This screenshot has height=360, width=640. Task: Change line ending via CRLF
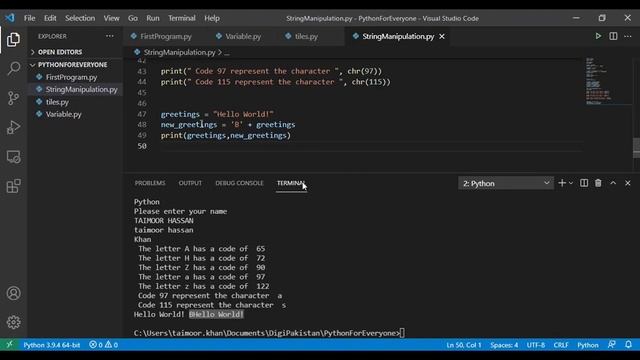[x=561, y=345]
